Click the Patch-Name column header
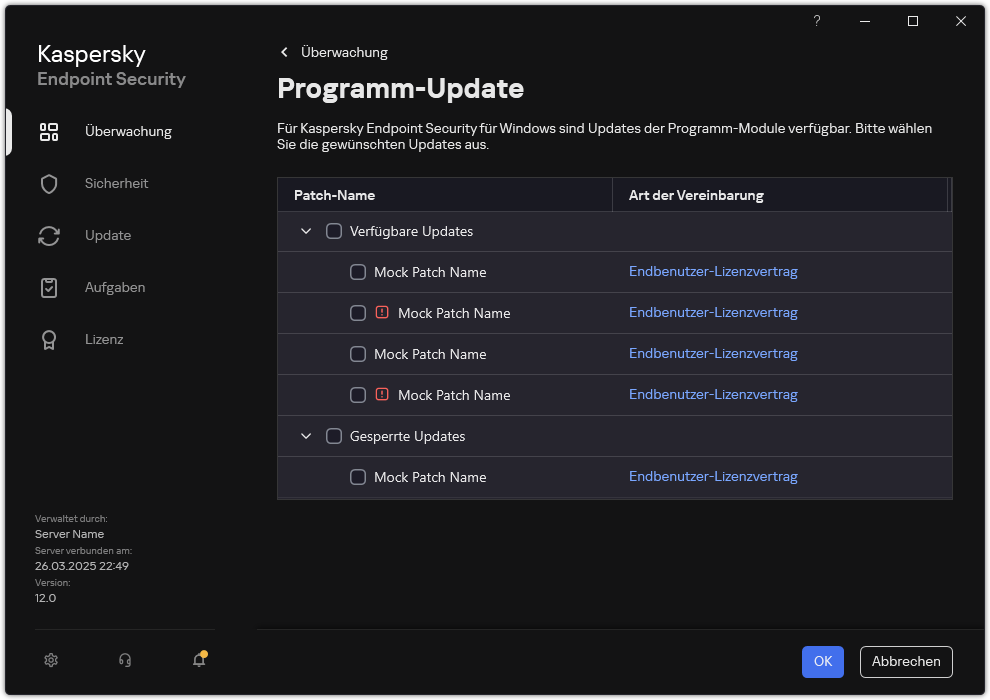 [334, 195]
